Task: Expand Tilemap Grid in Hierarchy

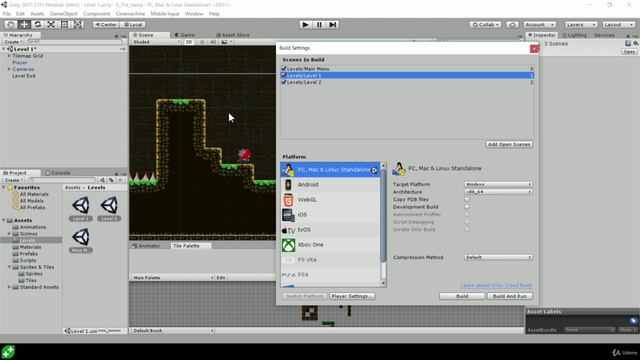Action: tap(9, 56)
